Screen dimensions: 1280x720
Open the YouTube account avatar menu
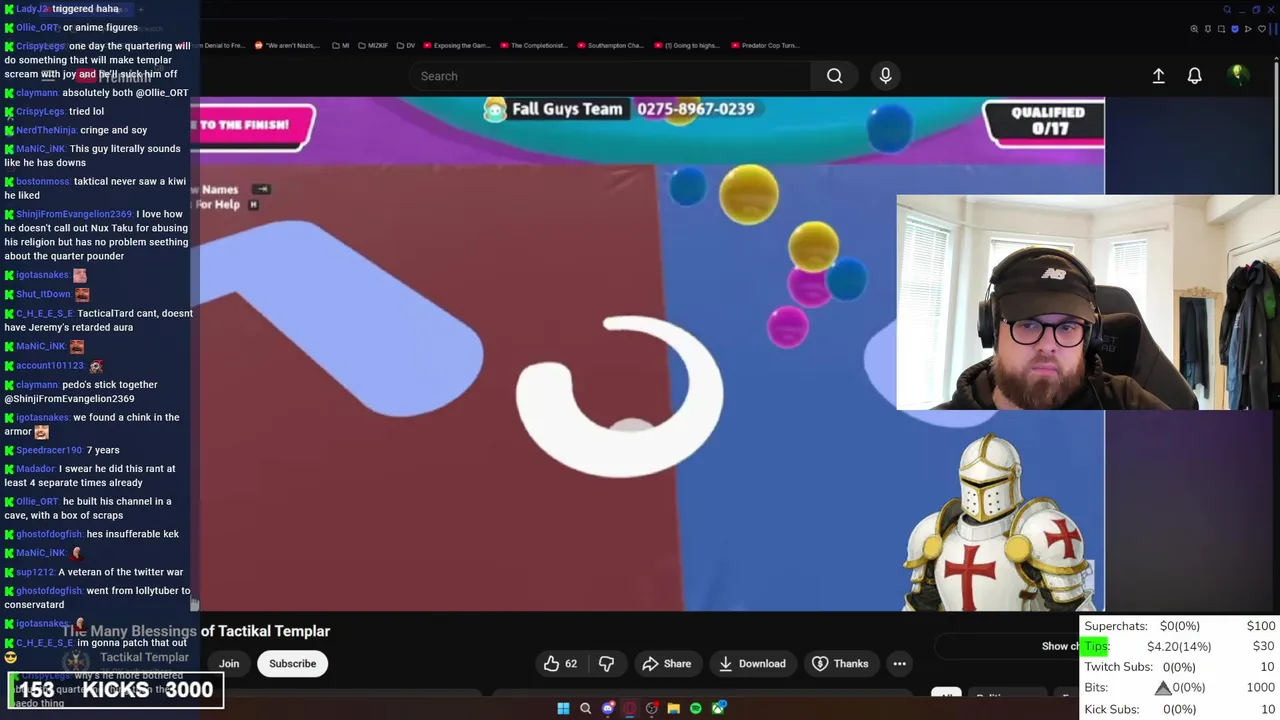point(1238,75)
